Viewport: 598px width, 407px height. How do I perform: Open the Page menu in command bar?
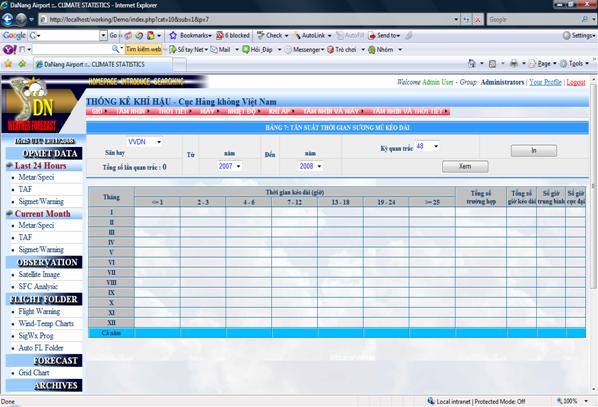(544, 64)
